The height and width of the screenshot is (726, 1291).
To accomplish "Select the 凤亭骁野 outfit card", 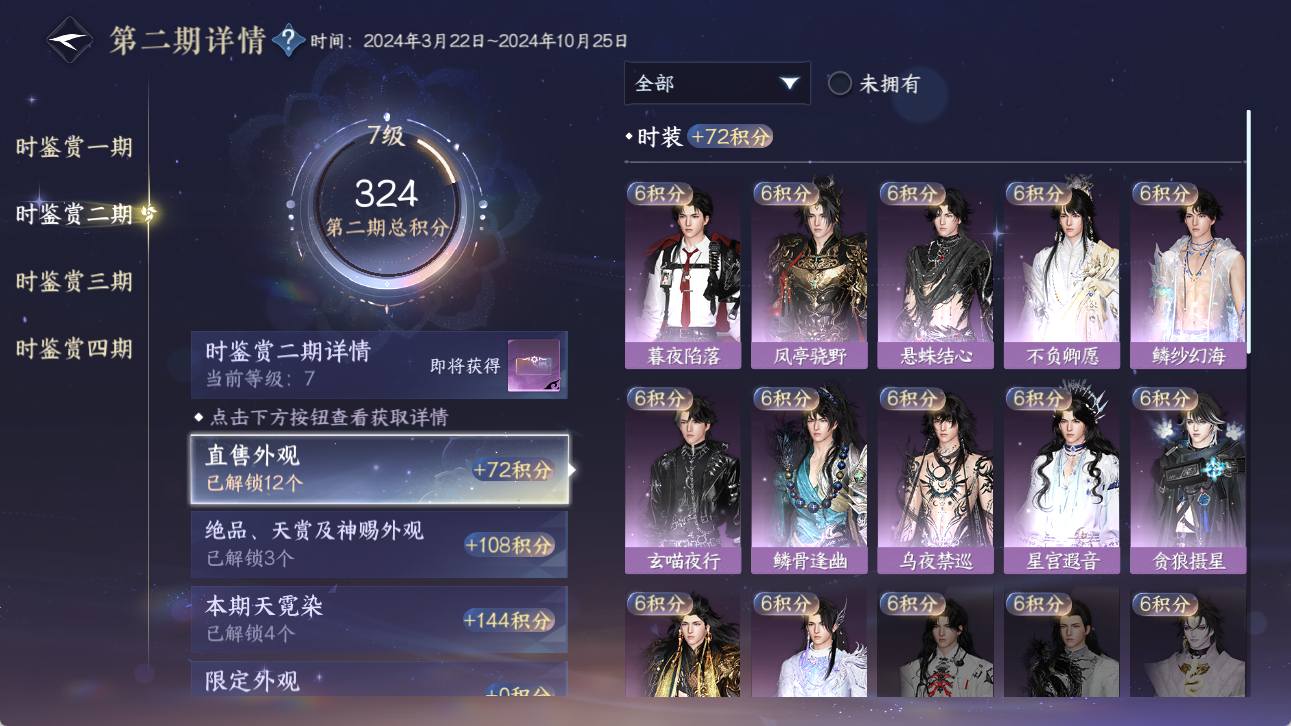I will tap(809, 275).
